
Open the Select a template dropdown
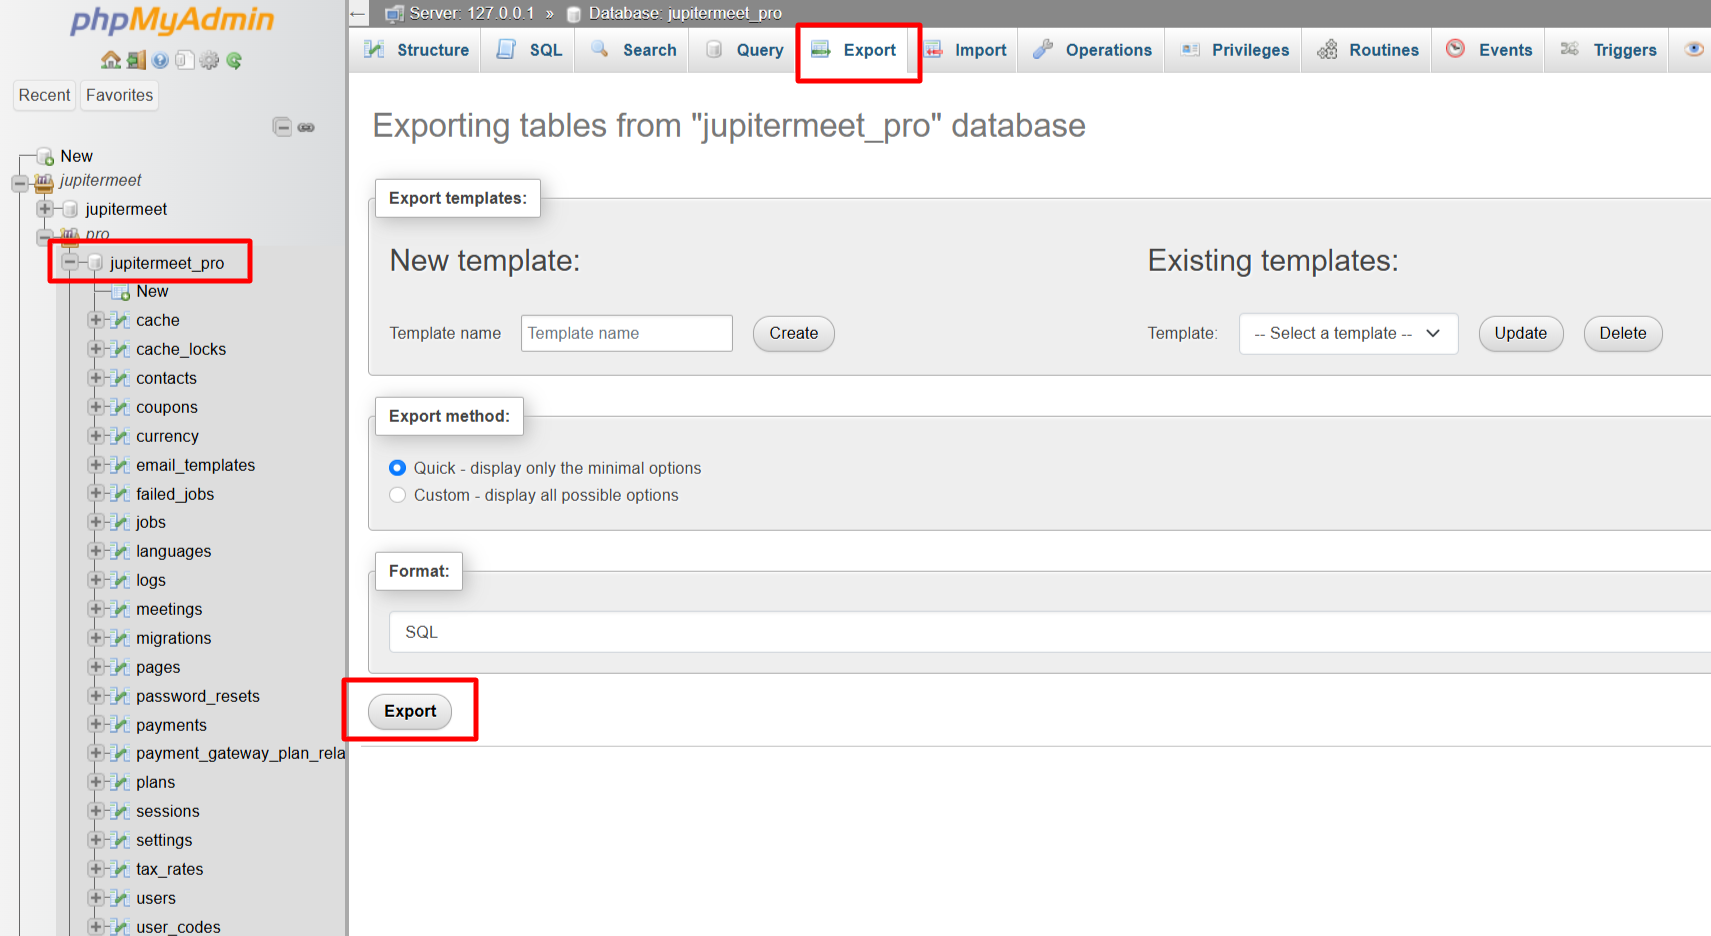click(1347, 334)
